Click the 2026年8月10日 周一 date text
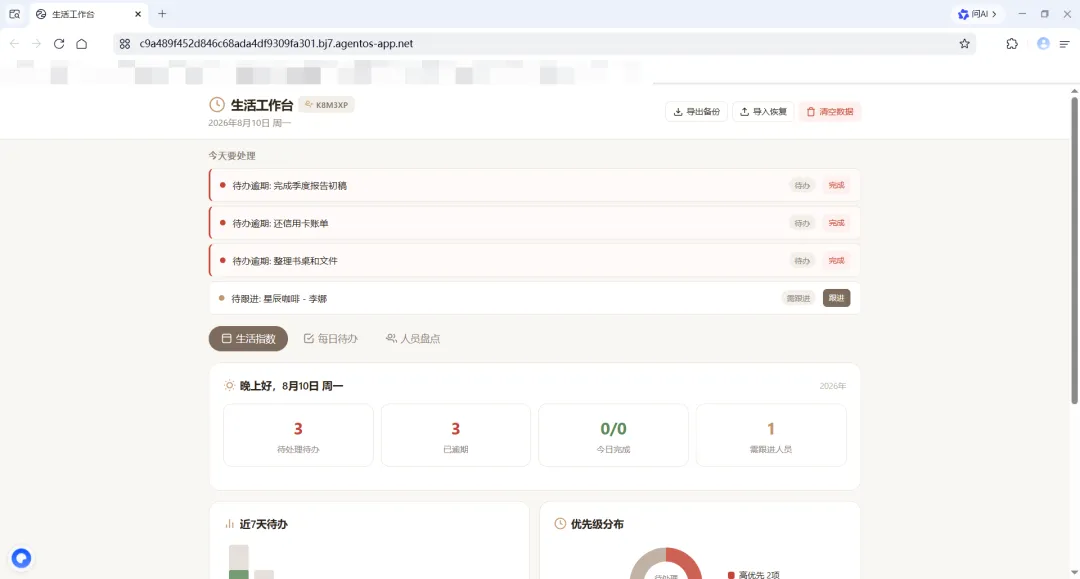1080x579 pixels. [x=249, y=123]
